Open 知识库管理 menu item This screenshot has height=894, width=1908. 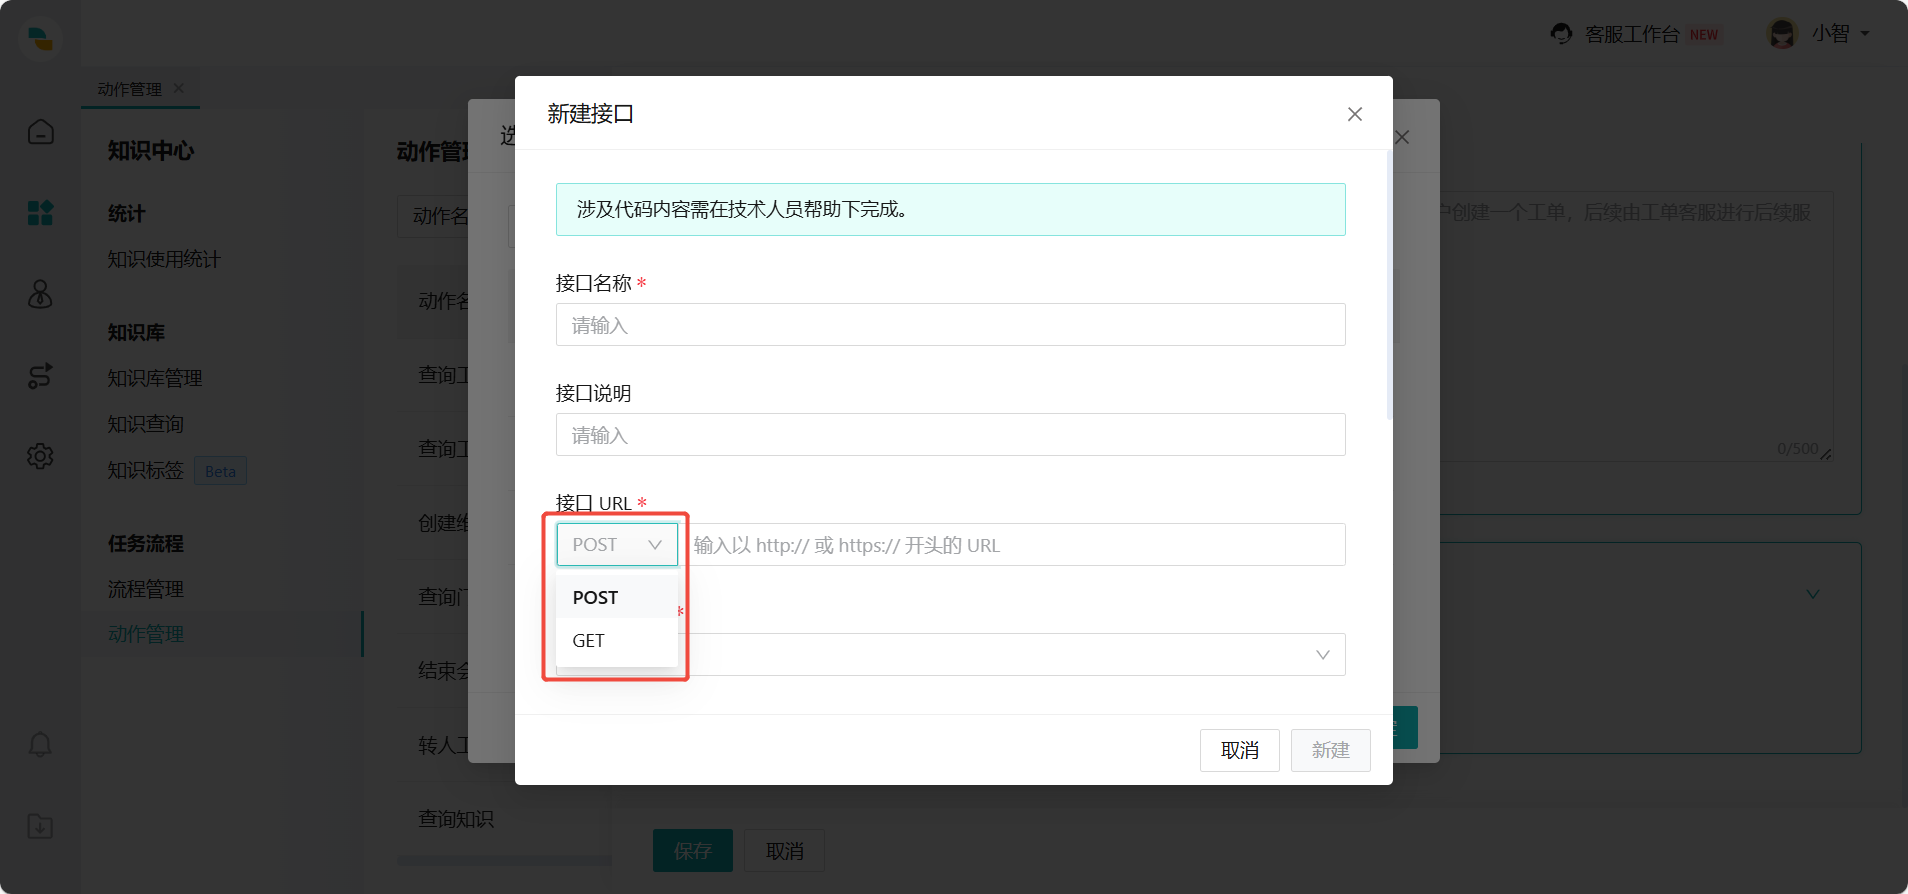point(155,378)
